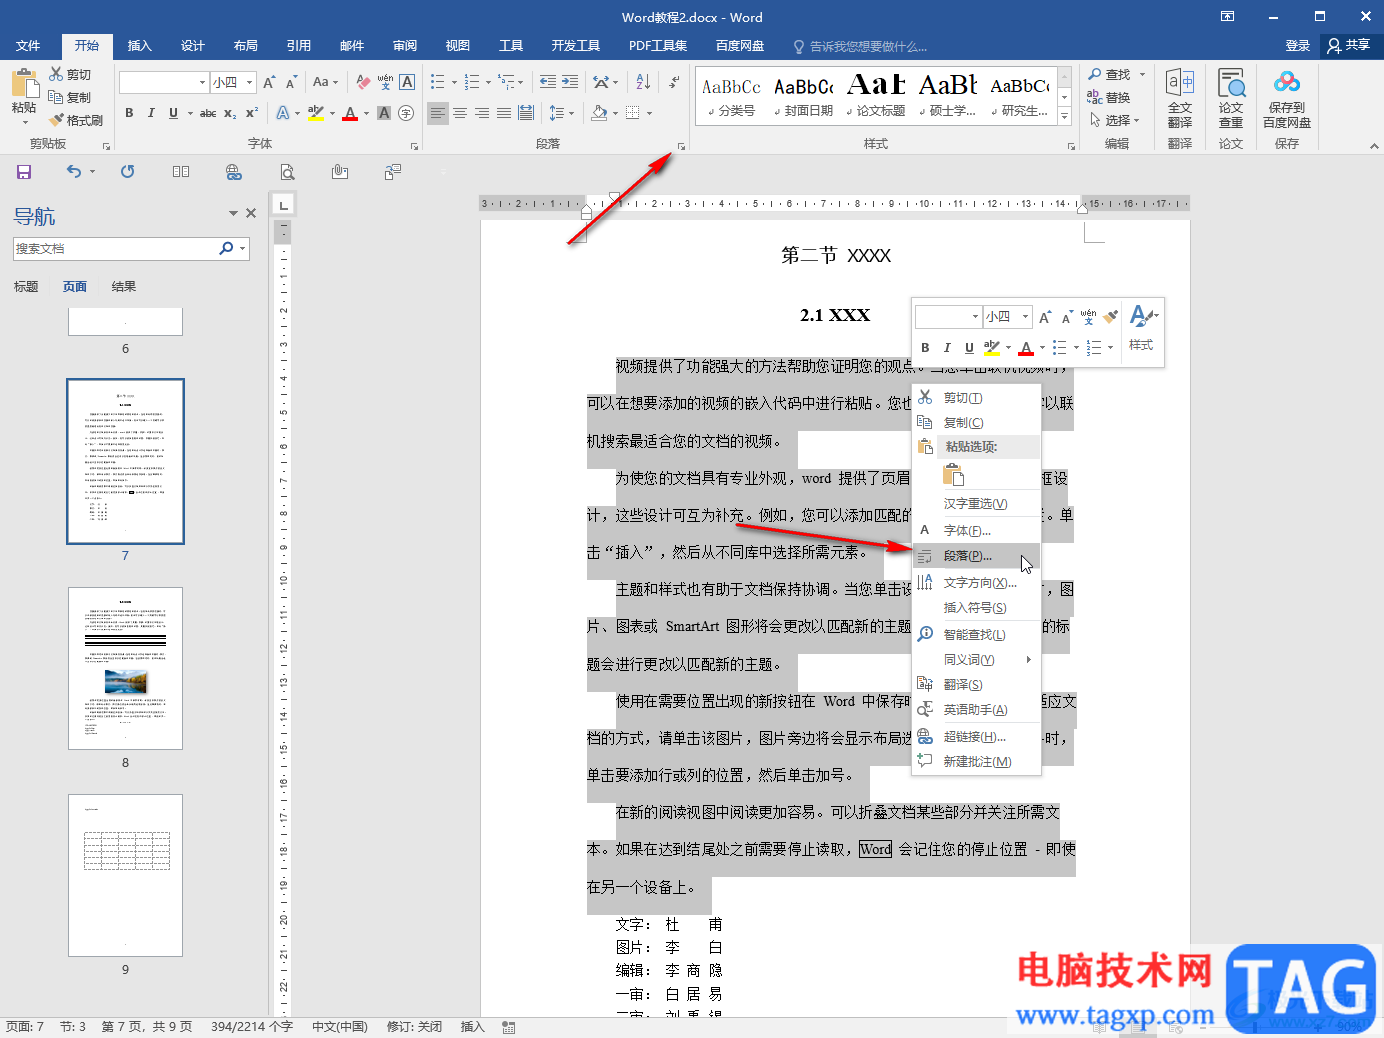Collapse the ribbon with the chevron
This screenshot has width=1384, height=1038.
[1374, 146]
